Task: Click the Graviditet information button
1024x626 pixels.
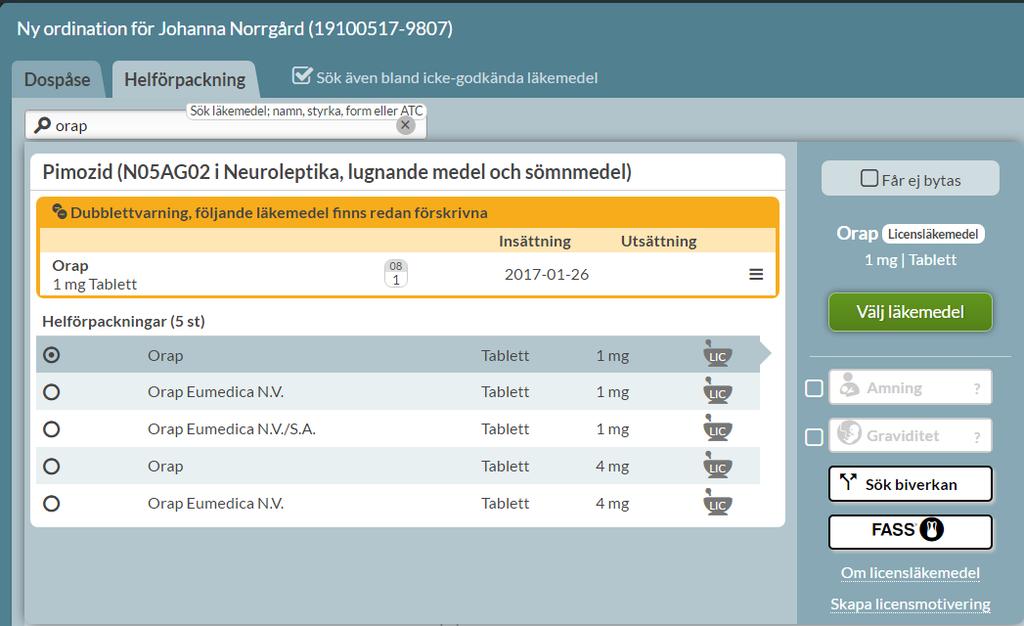Action: [910, 435]
